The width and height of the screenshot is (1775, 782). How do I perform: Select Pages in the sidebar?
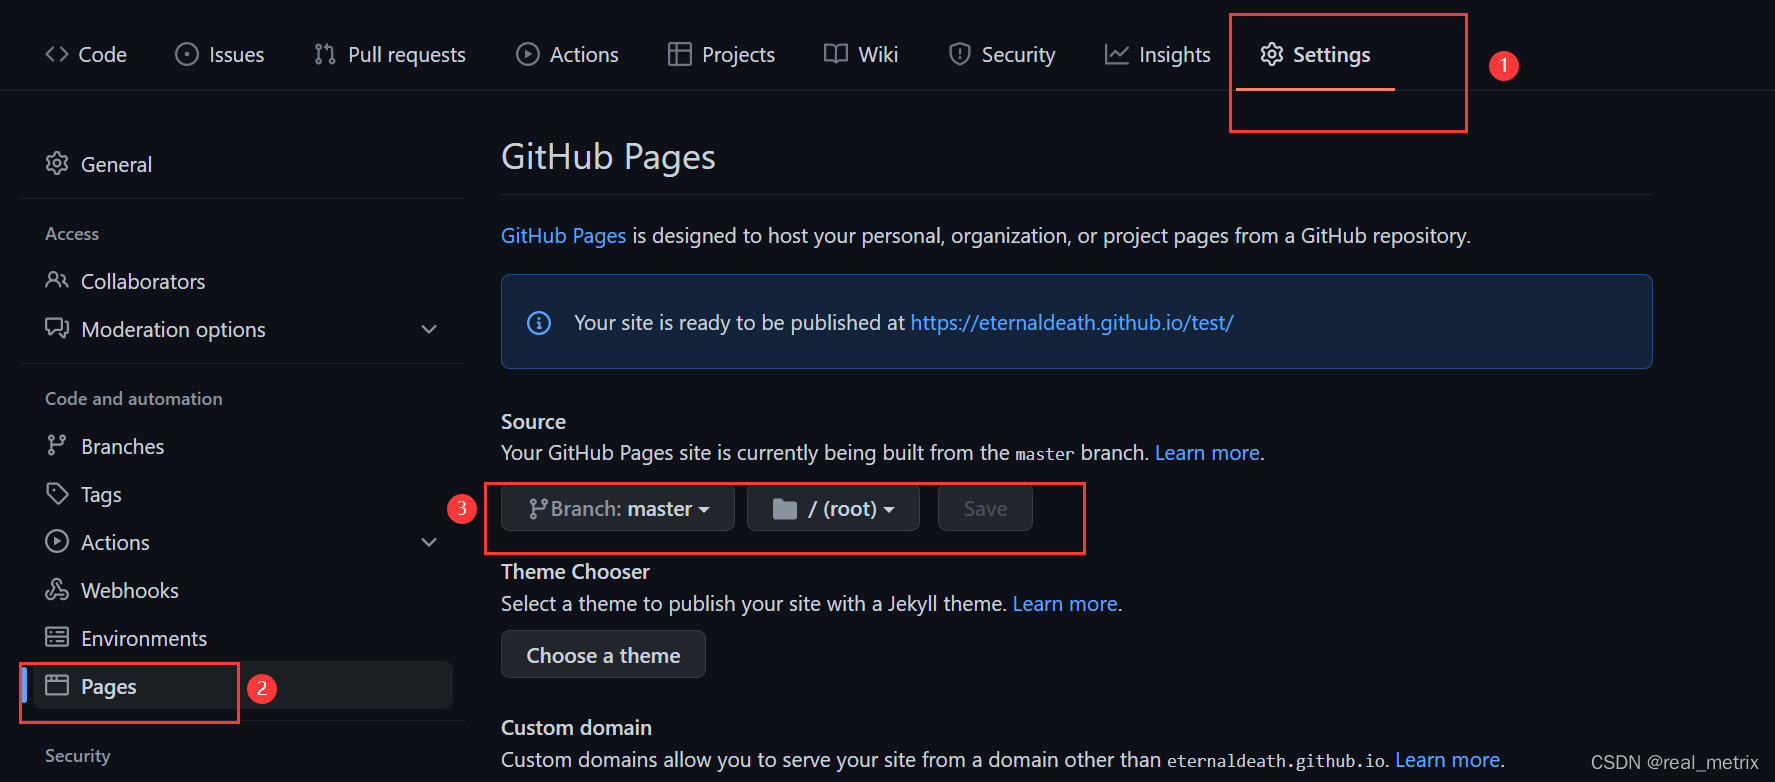coord(243,686)
